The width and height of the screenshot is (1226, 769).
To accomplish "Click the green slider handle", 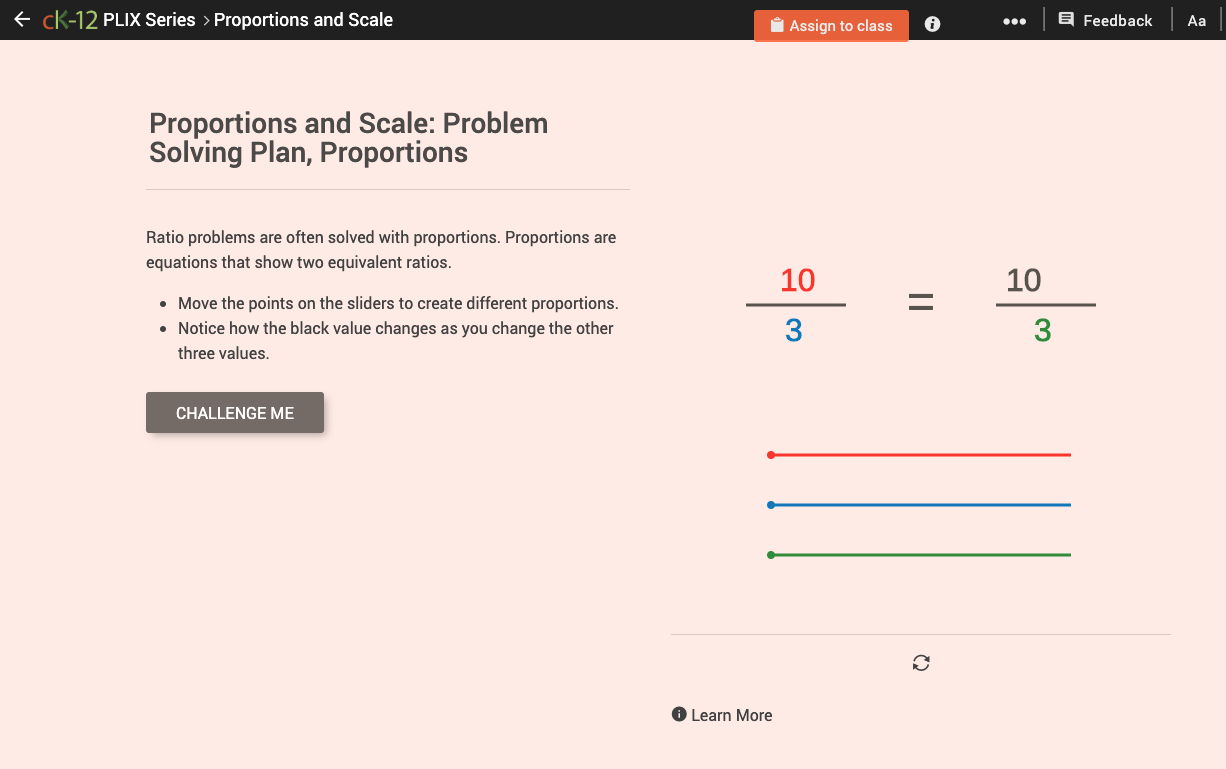I will pos(770,554).
